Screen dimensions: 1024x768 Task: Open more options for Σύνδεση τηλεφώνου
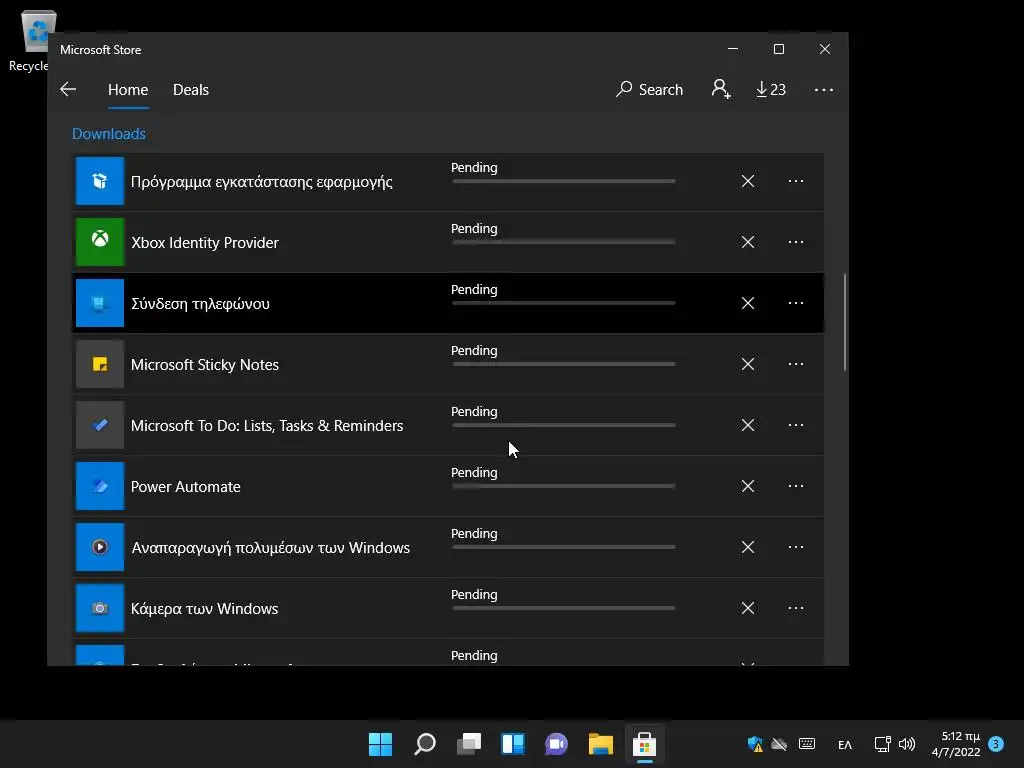tap(795, 303)
